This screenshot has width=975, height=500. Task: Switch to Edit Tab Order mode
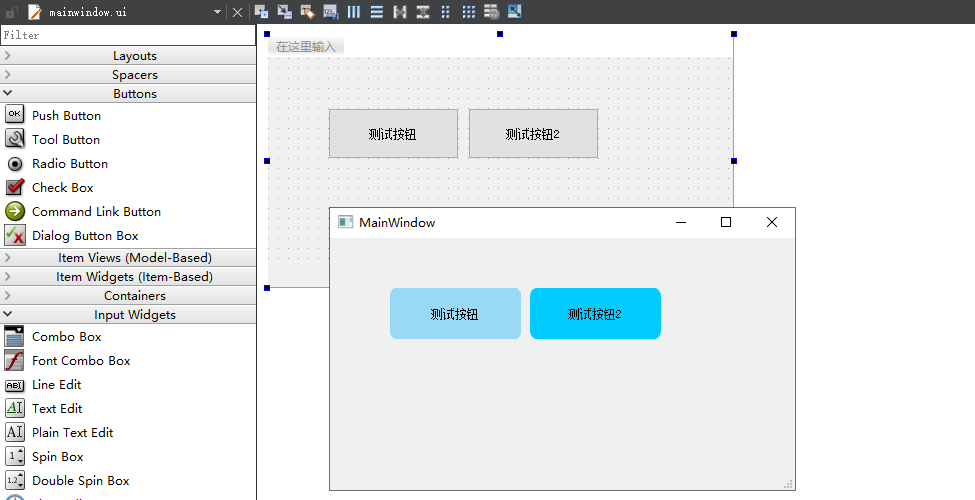pos(330,11)
